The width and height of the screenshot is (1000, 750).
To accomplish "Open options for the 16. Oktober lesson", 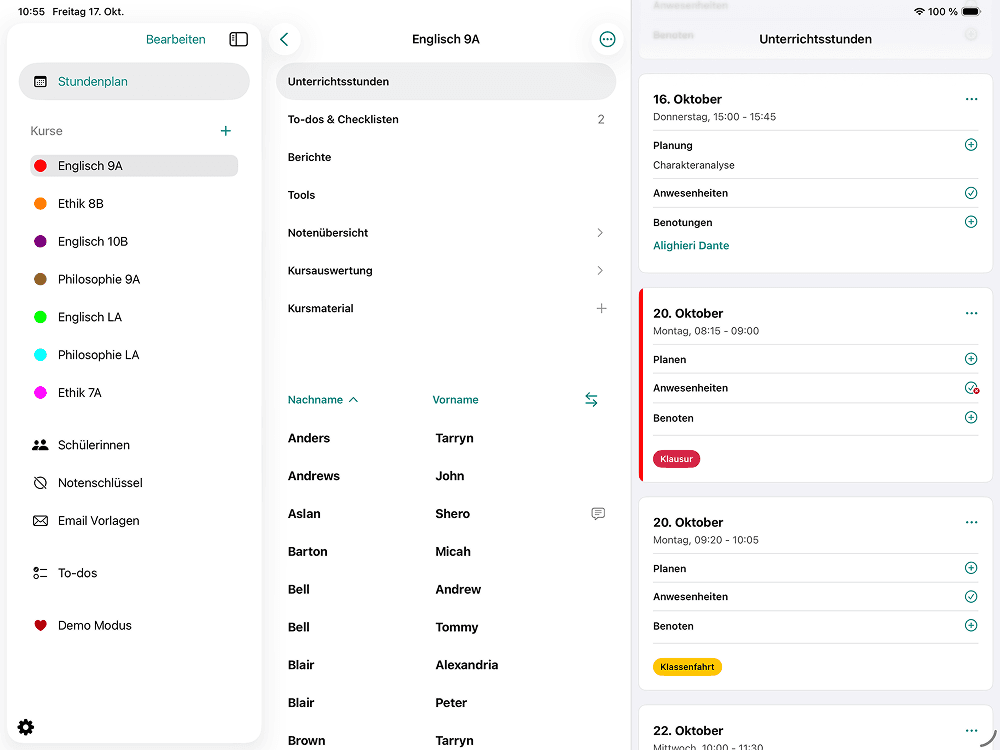I will 971,99.
